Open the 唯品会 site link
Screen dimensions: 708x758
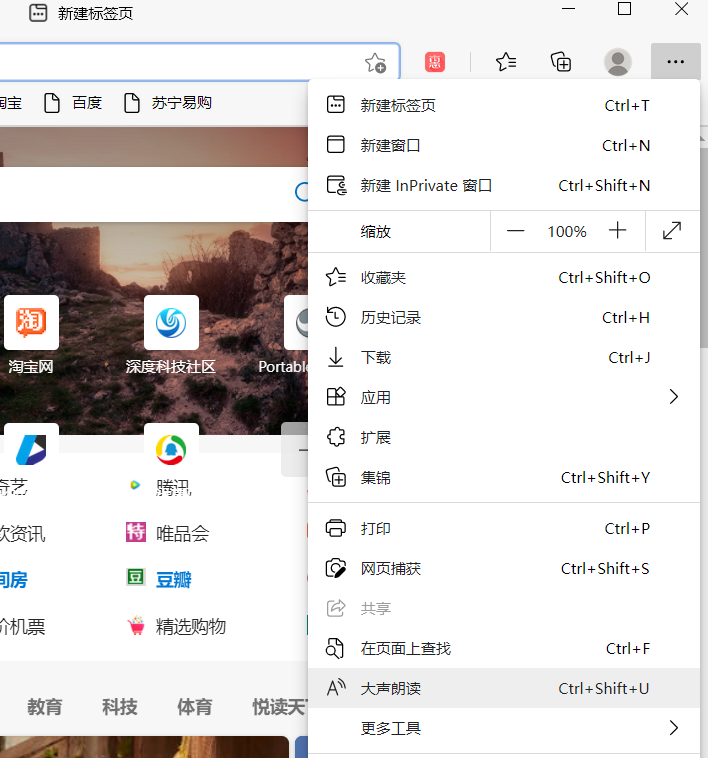pyautogui.click(x=182, y=533)
